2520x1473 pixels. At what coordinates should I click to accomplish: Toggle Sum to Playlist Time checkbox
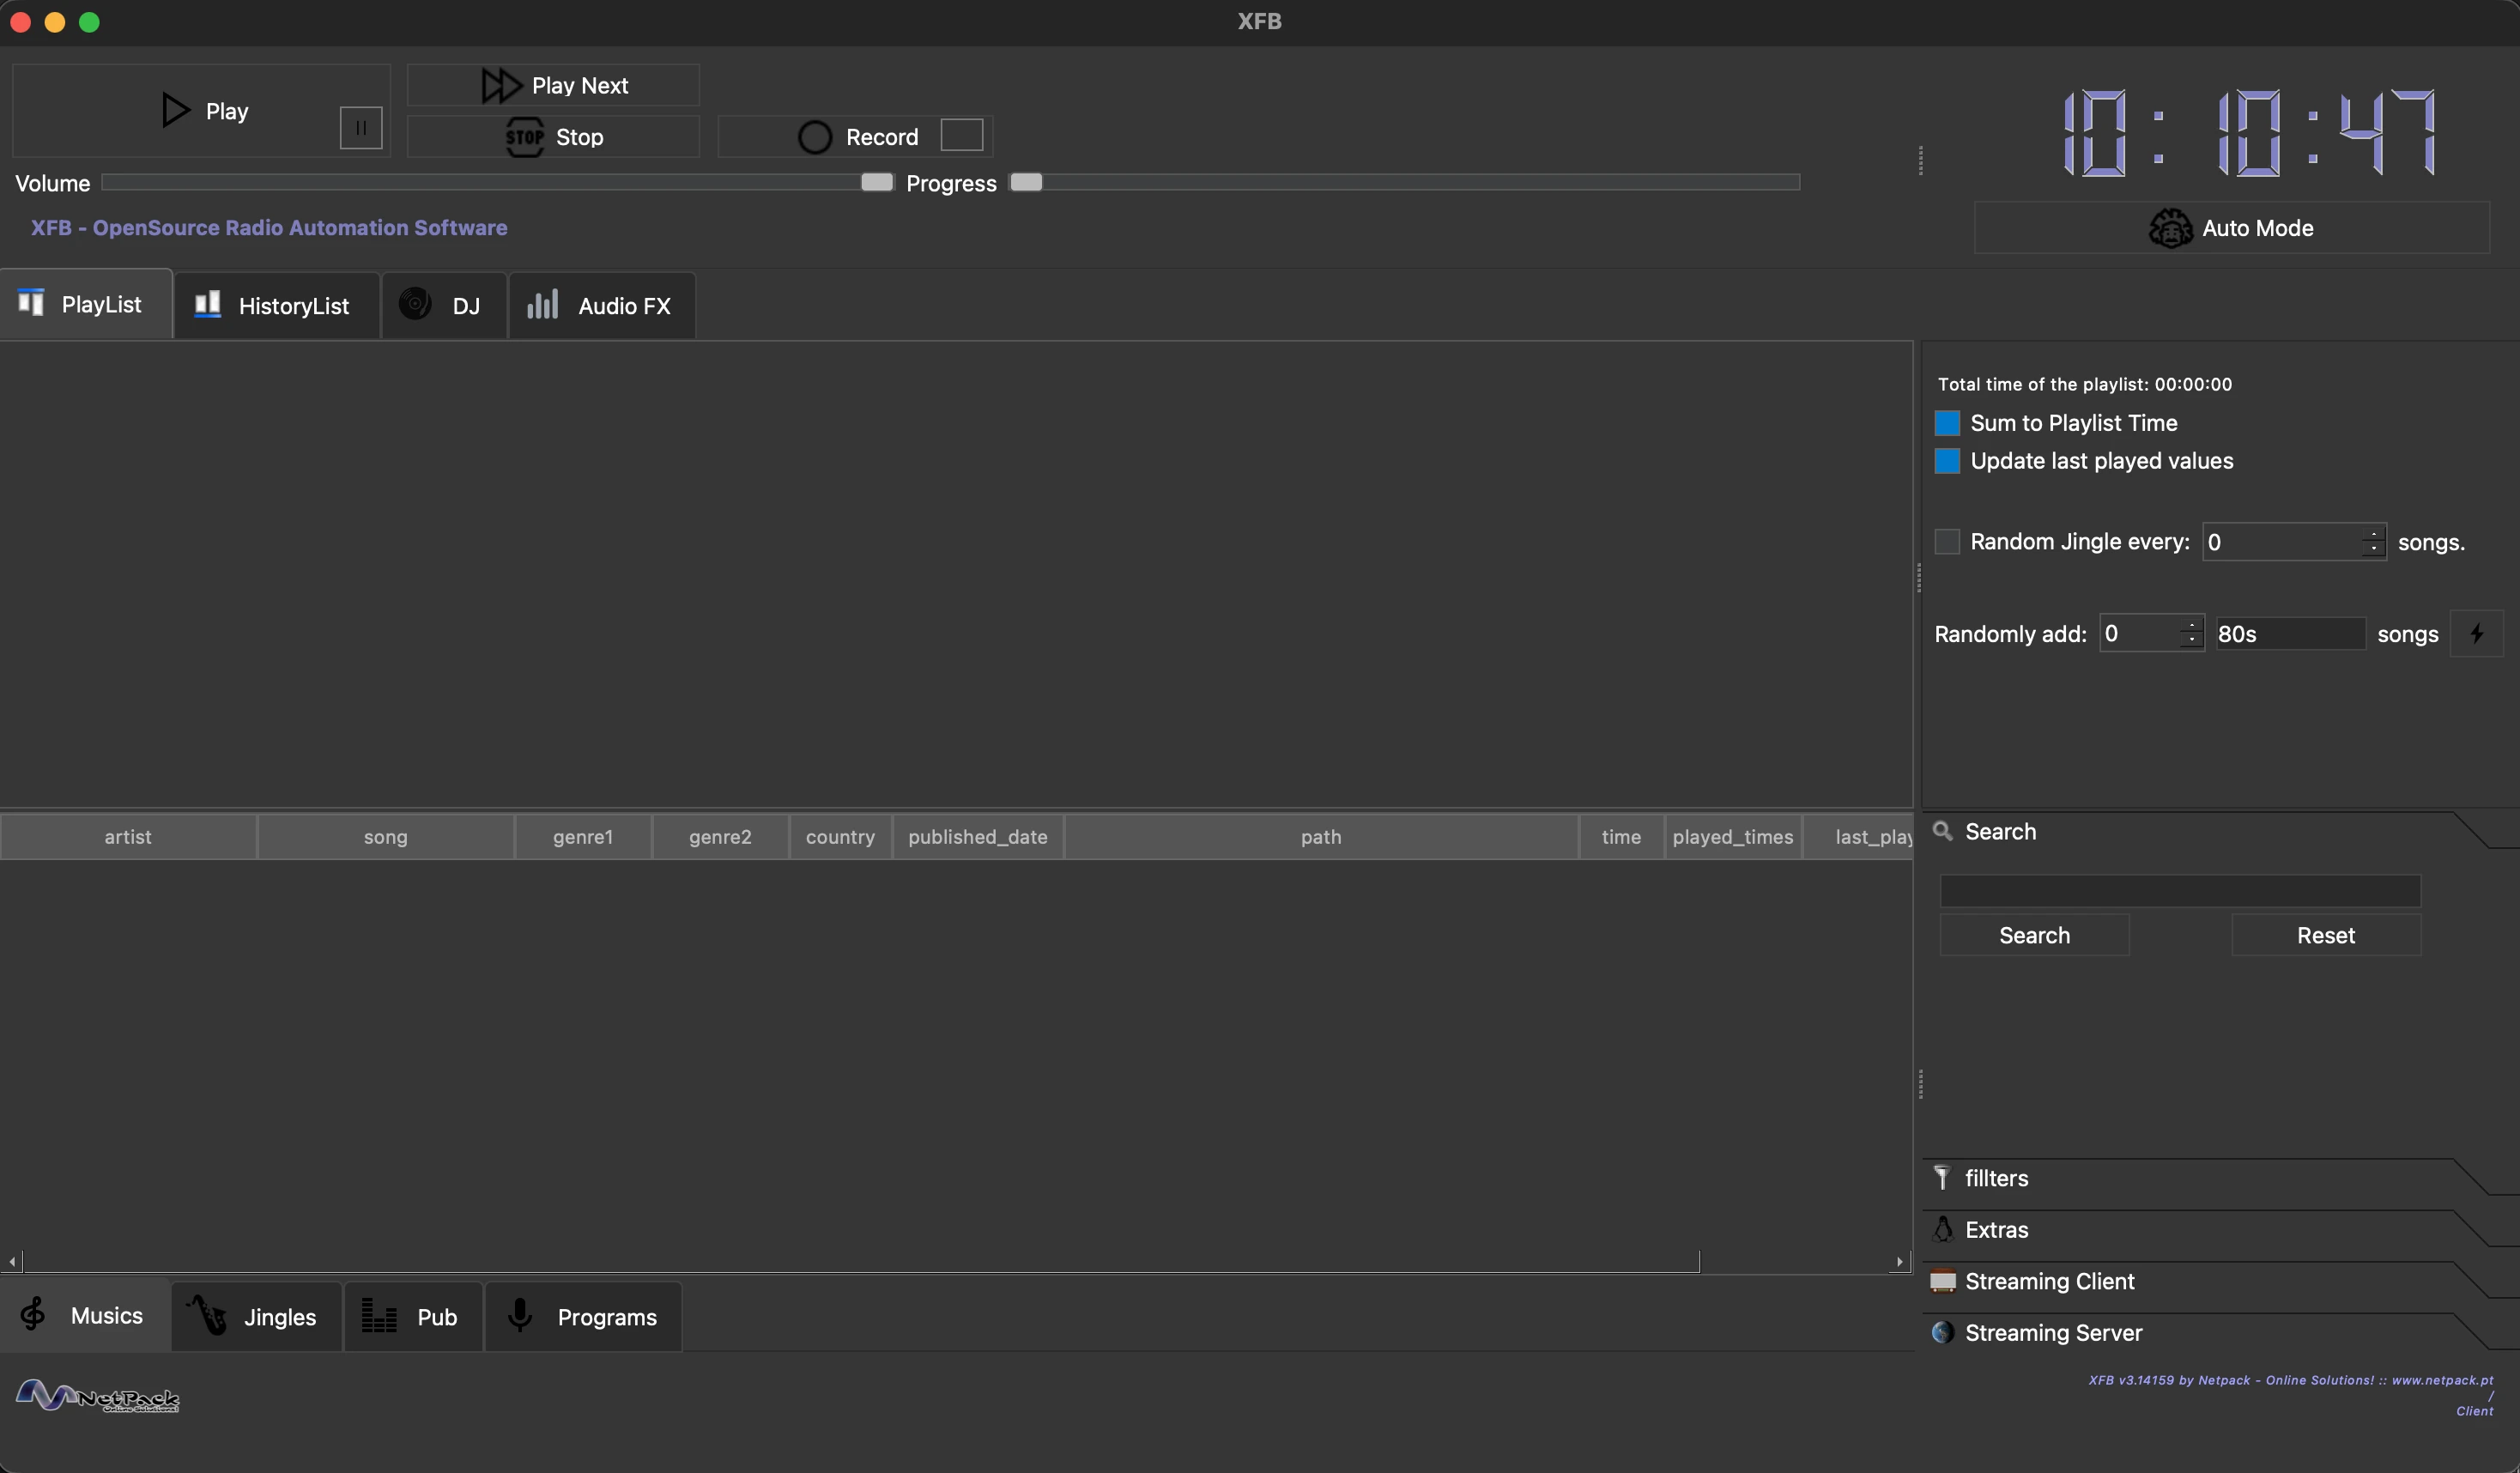[x=1947, y=423]
